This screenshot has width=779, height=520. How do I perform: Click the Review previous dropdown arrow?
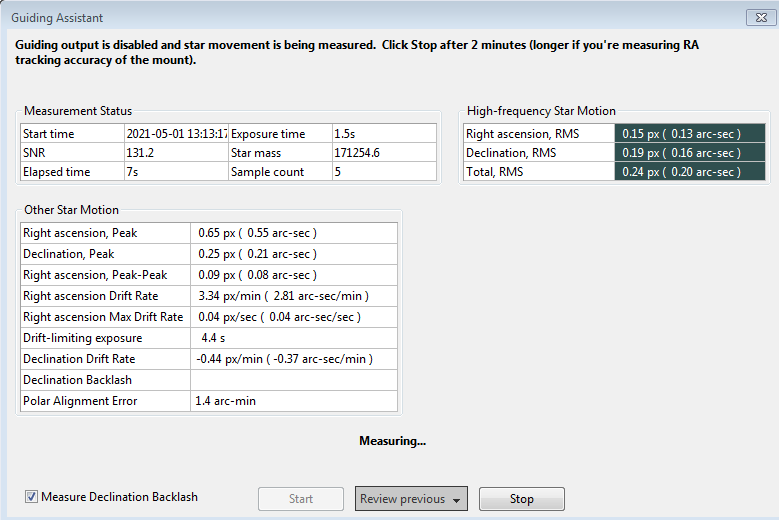[457, 500]
